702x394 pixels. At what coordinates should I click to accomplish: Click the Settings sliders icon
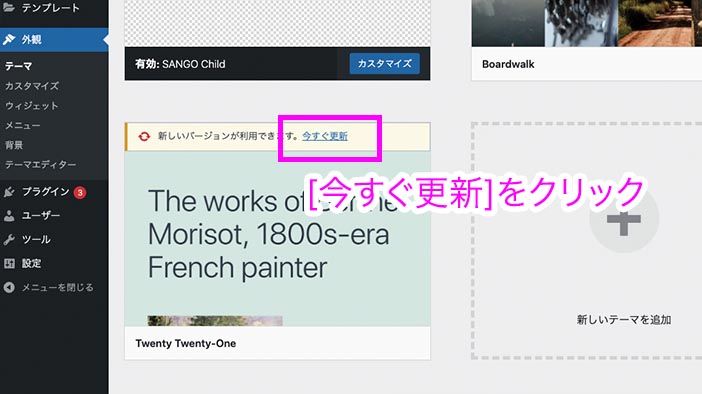pos(9,263)
